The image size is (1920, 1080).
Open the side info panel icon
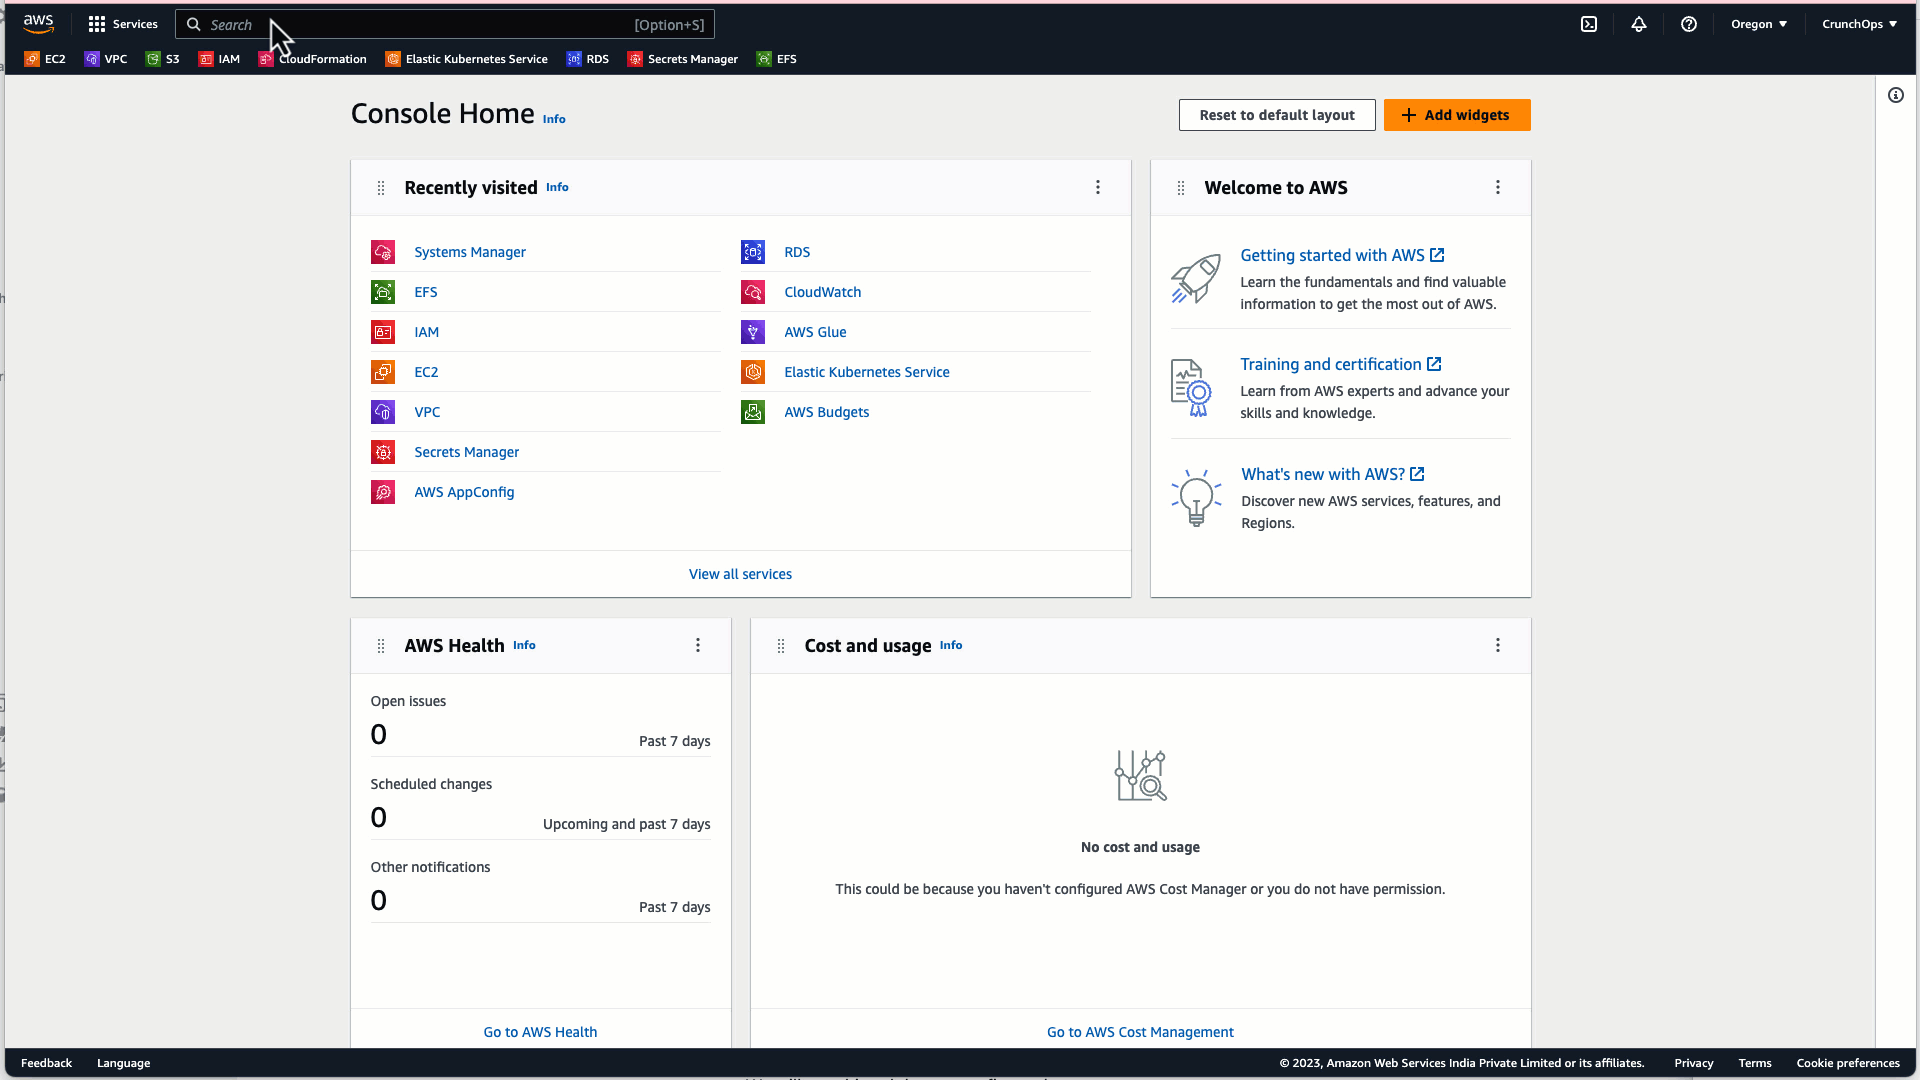click(x=1896, y=95)
